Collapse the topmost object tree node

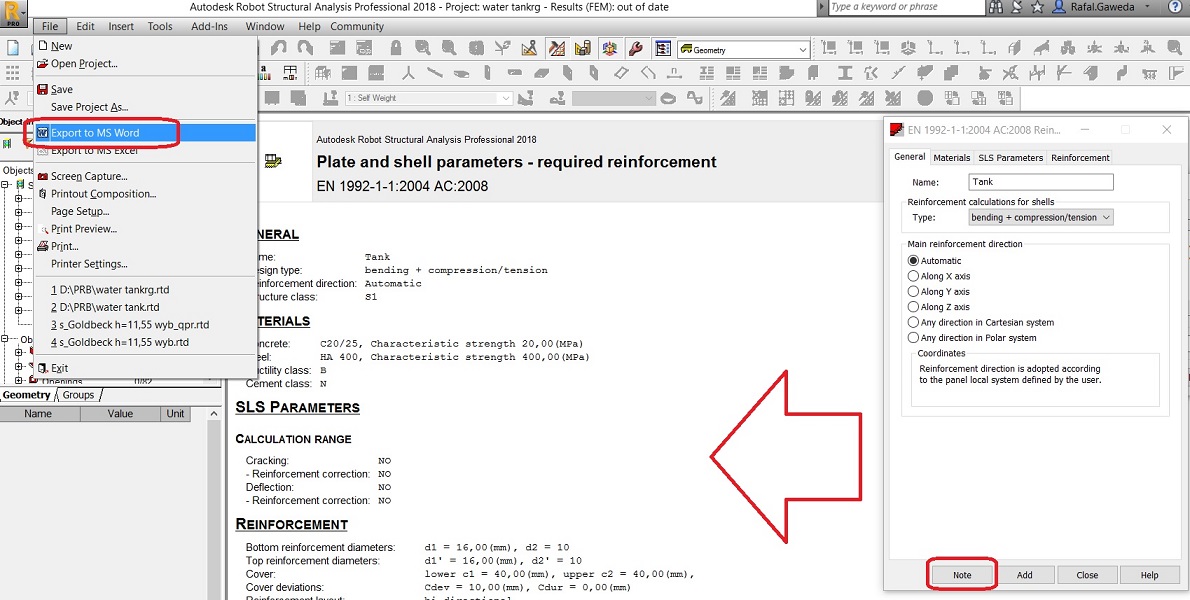pos(5,184)
